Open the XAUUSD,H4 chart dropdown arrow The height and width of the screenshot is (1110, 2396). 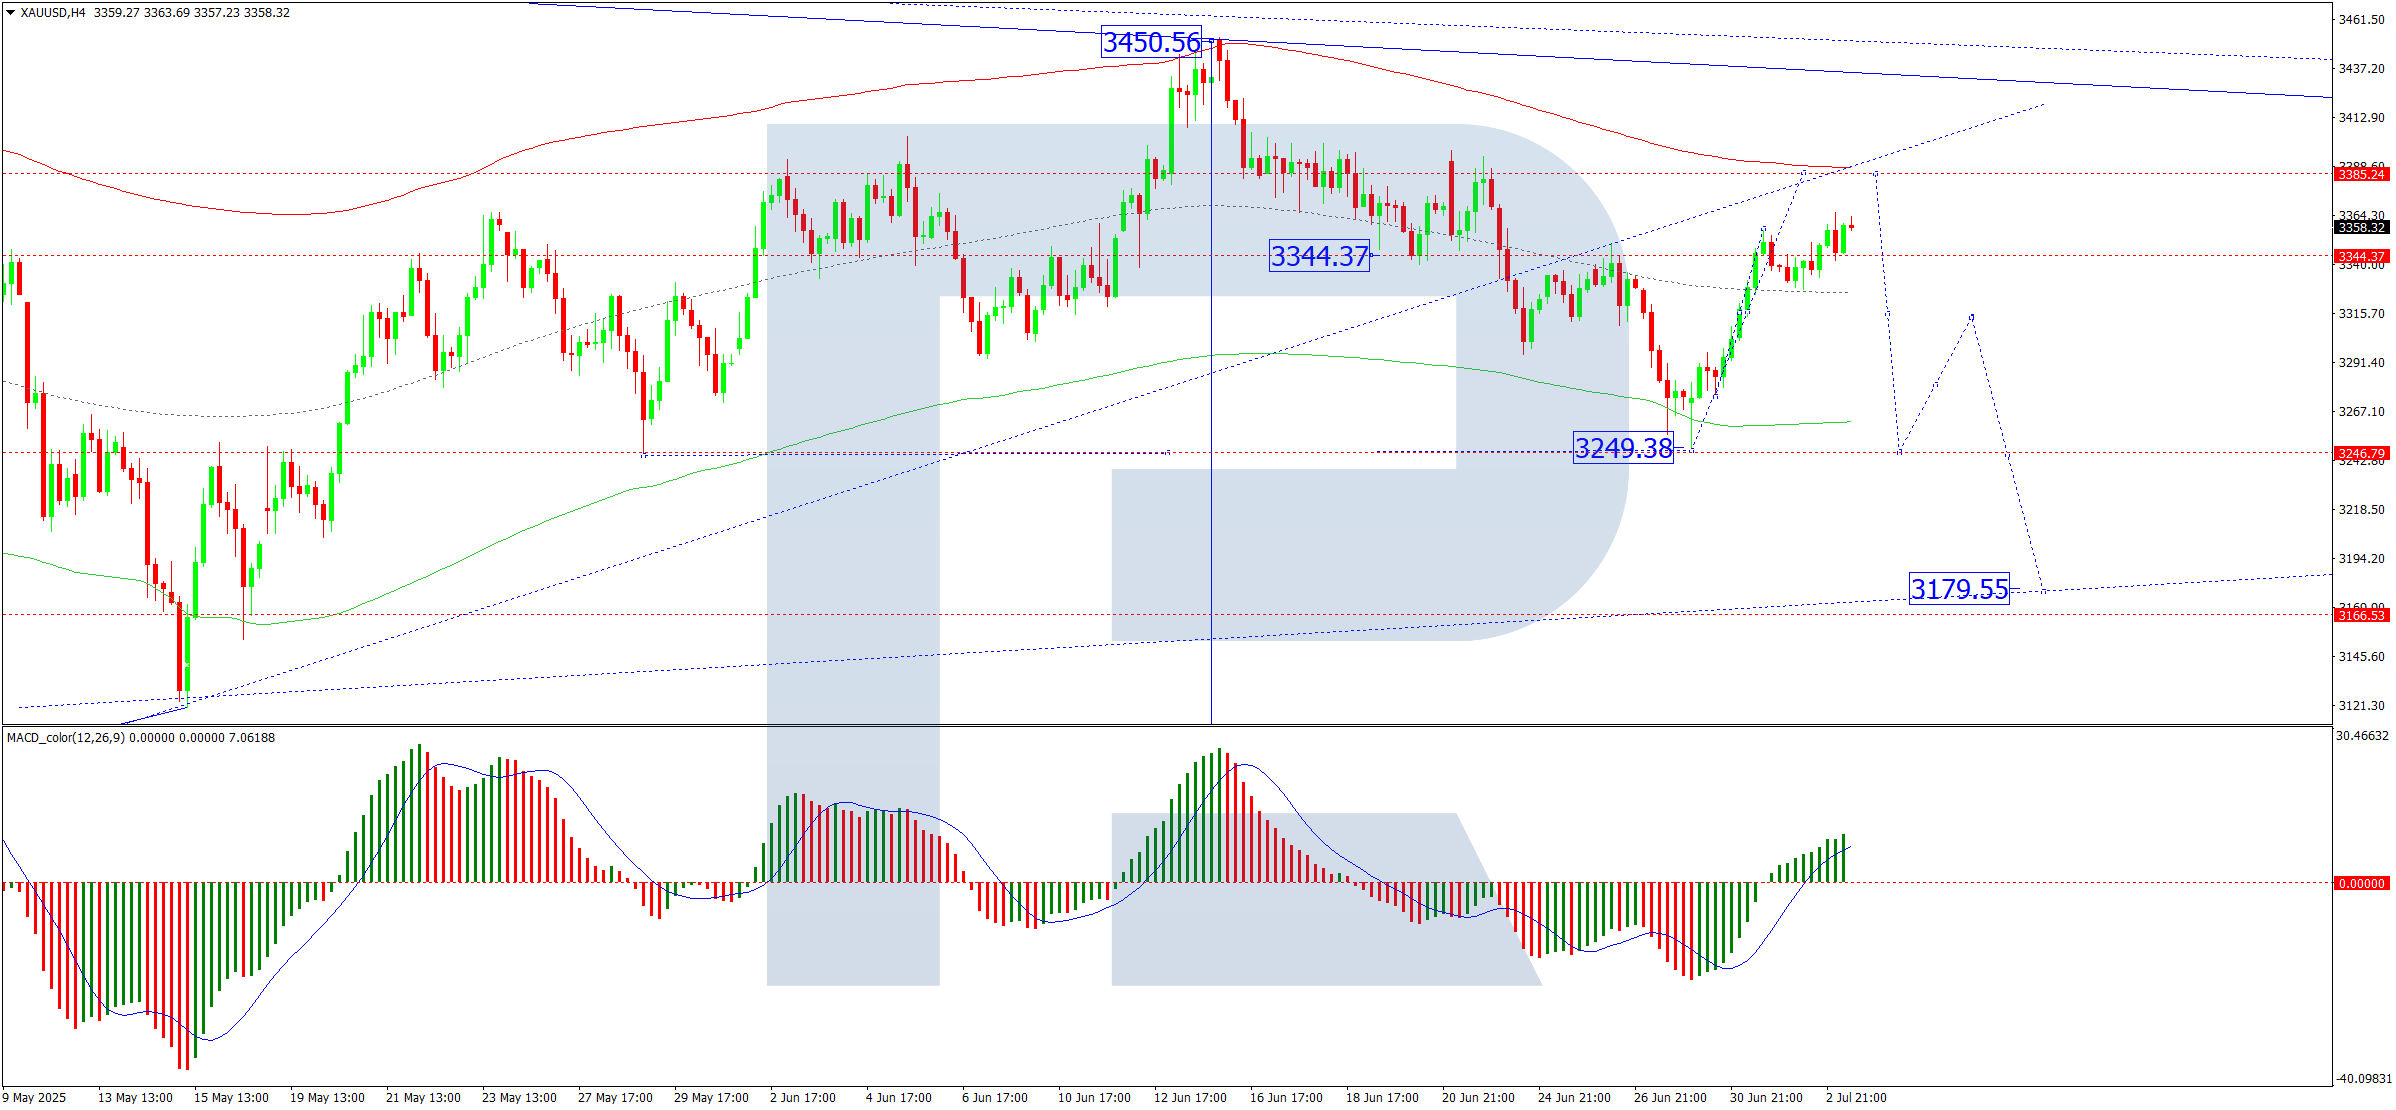coord(10,13)
